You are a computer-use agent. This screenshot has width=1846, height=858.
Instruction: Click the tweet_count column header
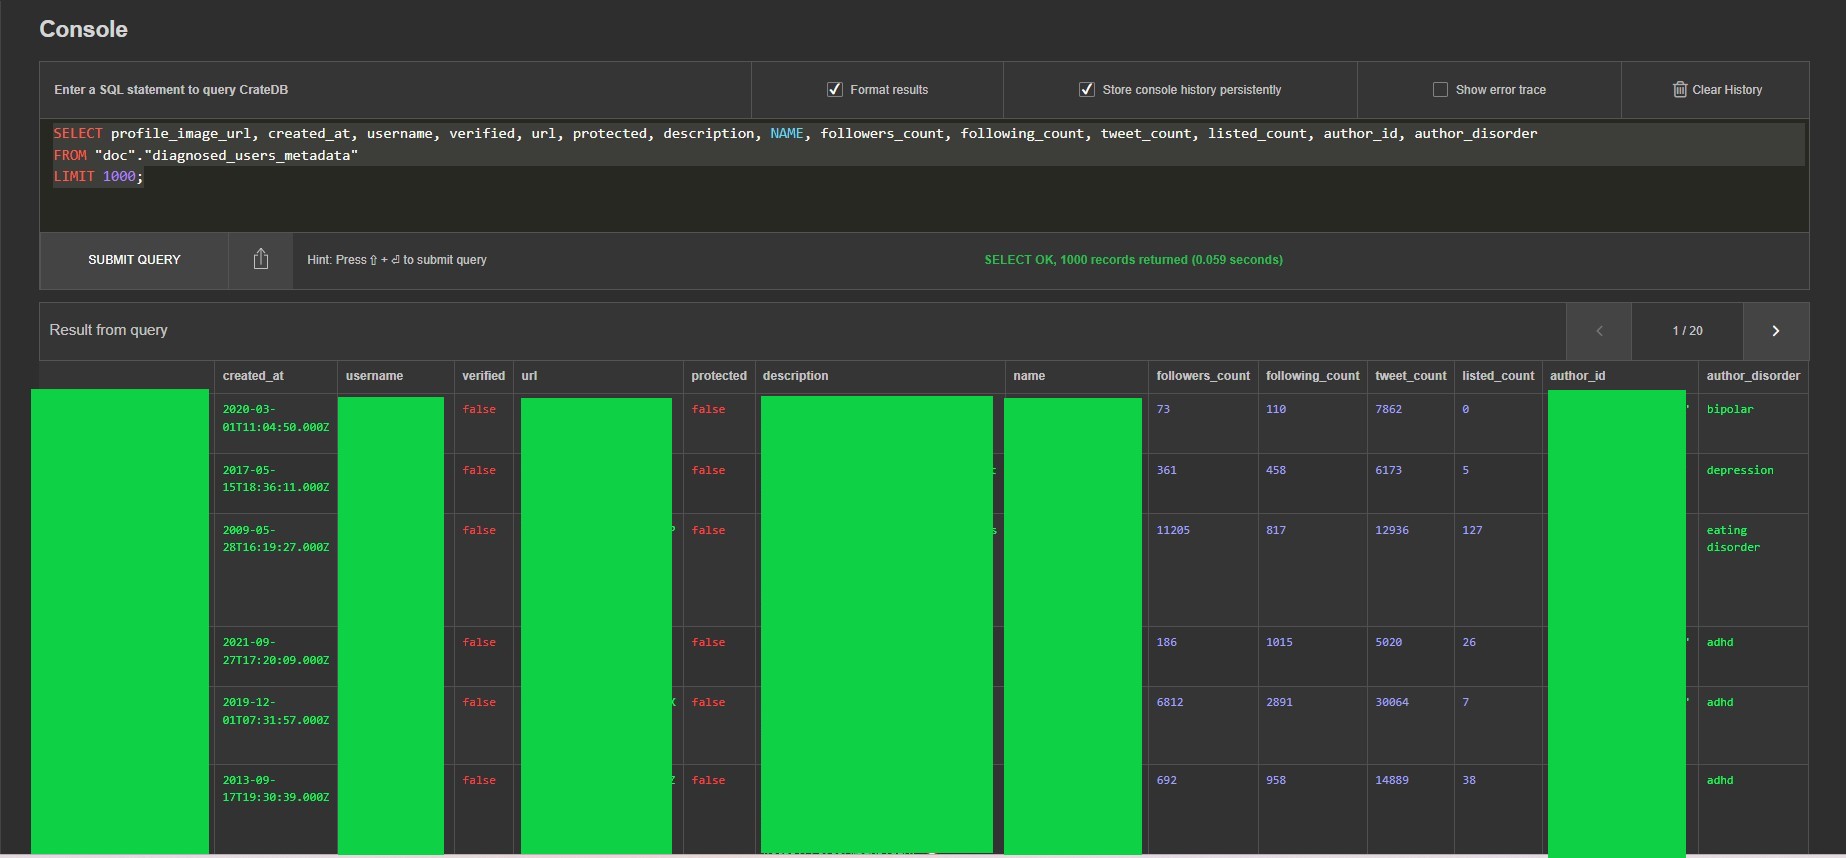tap(1410, 376)
